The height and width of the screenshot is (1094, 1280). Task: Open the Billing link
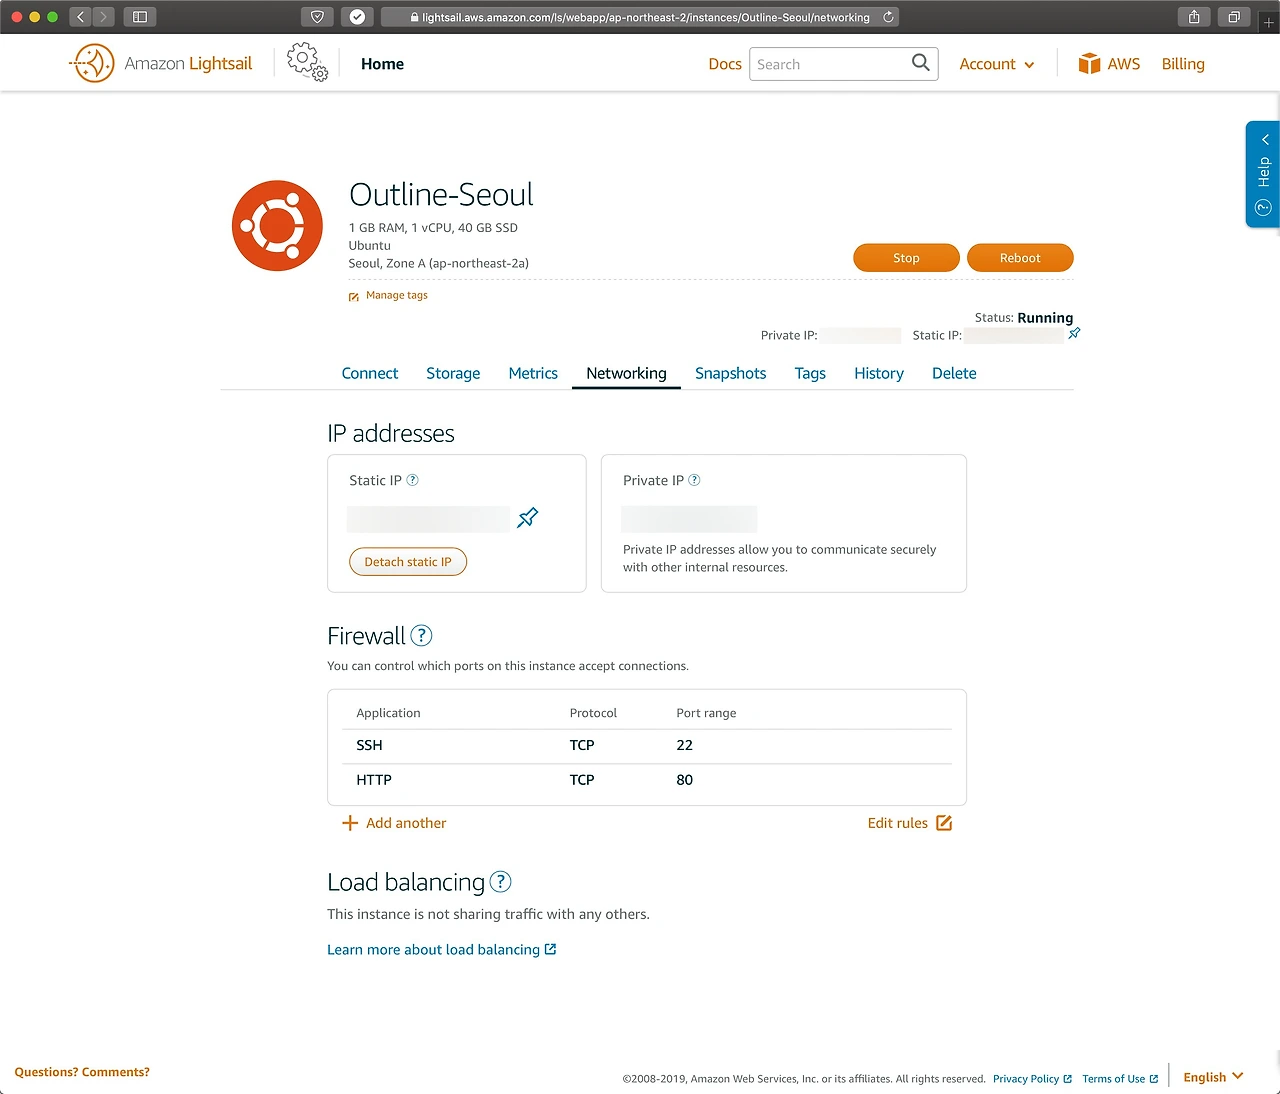coord(1183,64)
